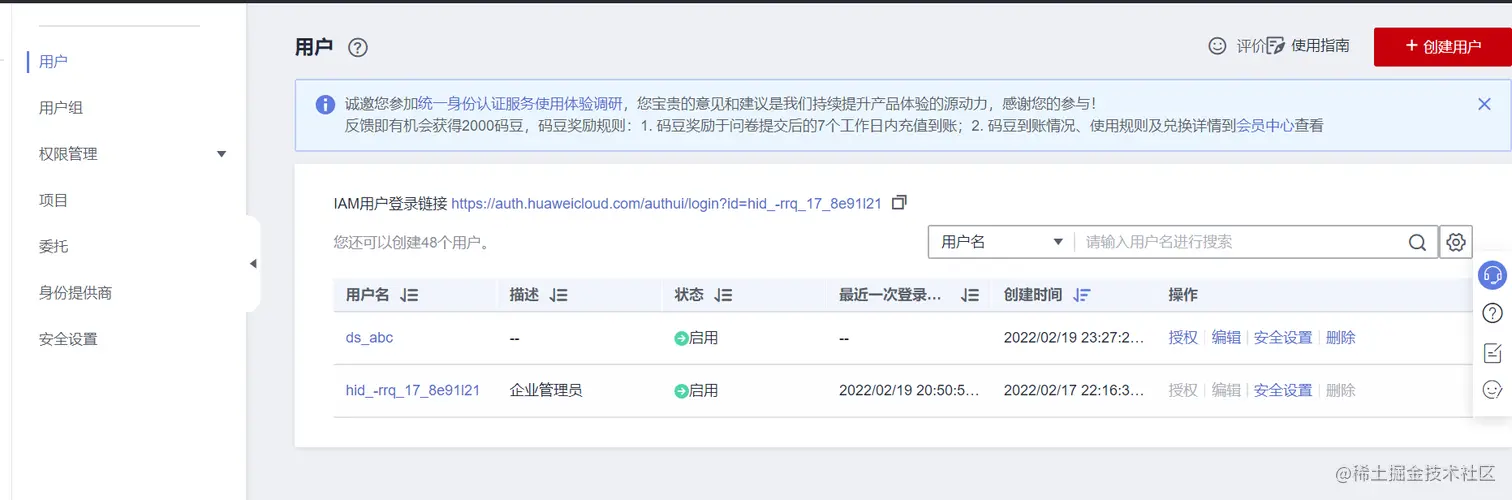This screenshot has width=1512, height=500.
Task: Click 编辑 for ds_abc
Action: coord(1226,338)
